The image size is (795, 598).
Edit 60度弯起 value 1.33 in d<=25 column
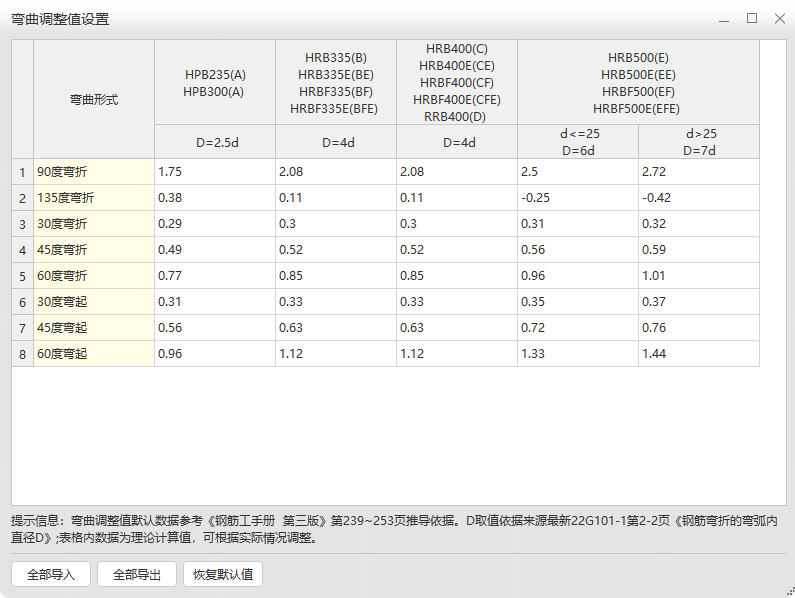578,354
